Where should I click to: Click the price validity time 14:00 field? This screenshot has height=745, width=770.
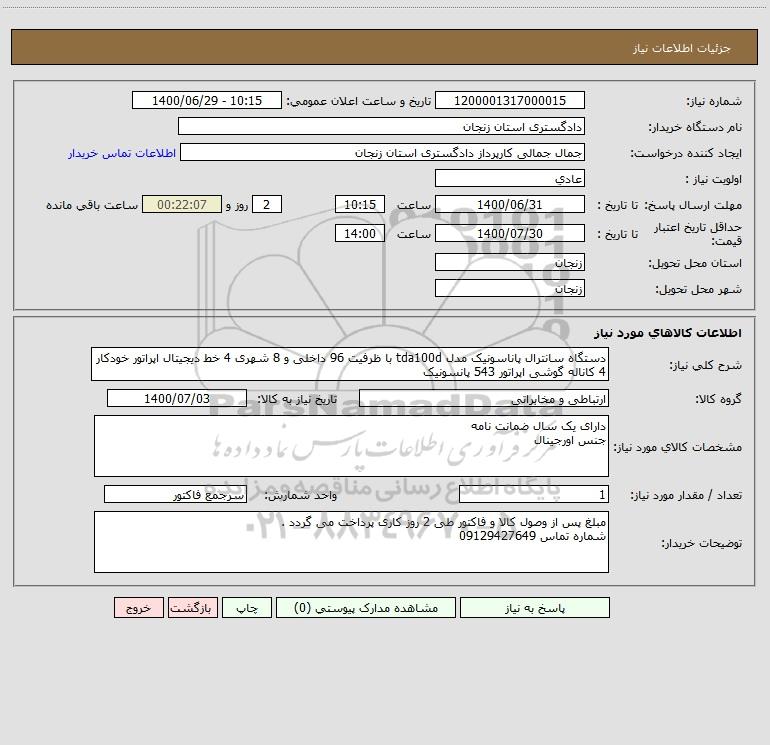pos(359,233)
